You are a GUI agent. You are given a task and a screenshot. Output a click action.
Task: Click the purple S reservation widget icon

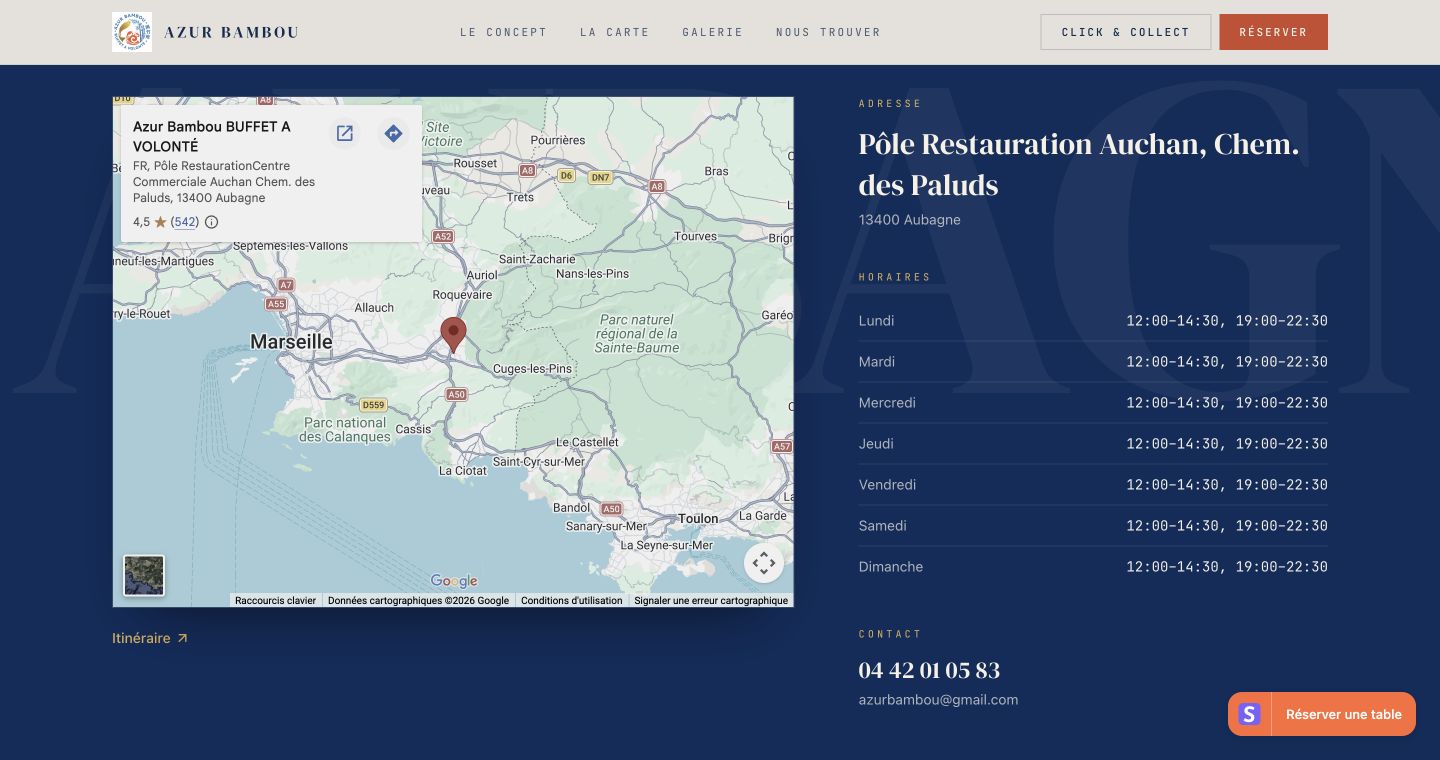tap(1250, 714)
